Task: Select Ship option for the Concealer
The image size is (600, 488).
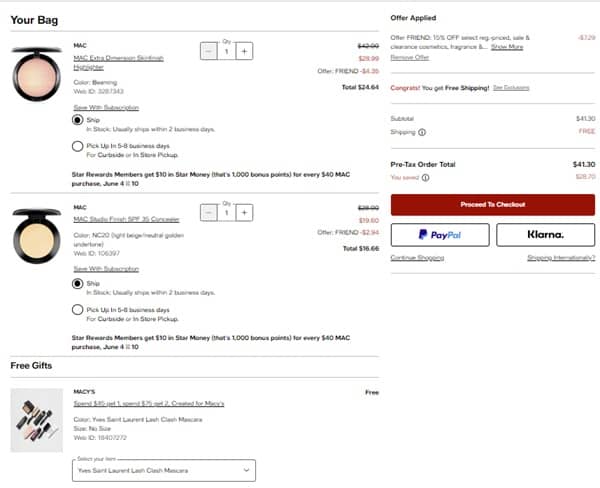Action: (x=79, y=283)
